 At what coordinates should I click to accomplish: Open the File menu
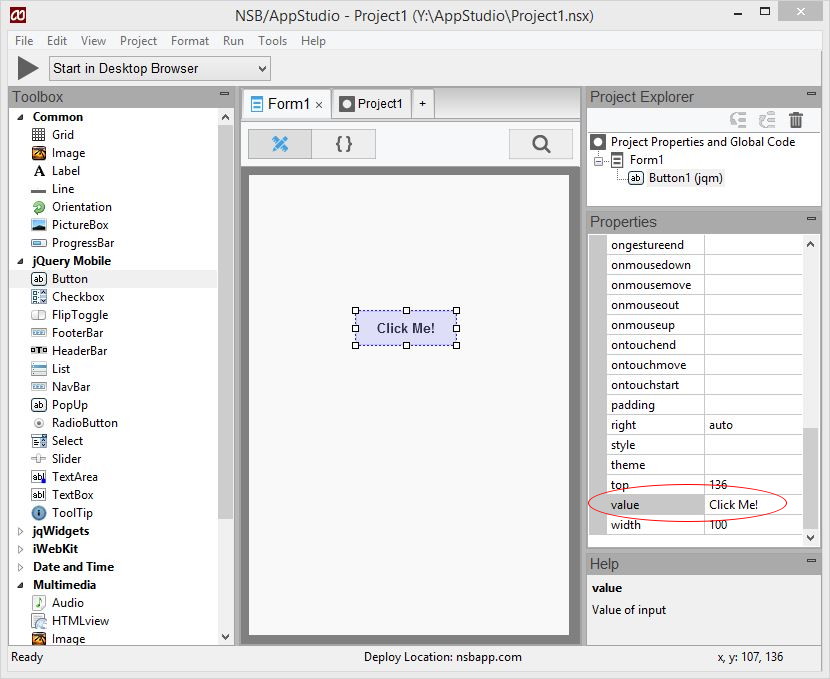click(24, 41)
